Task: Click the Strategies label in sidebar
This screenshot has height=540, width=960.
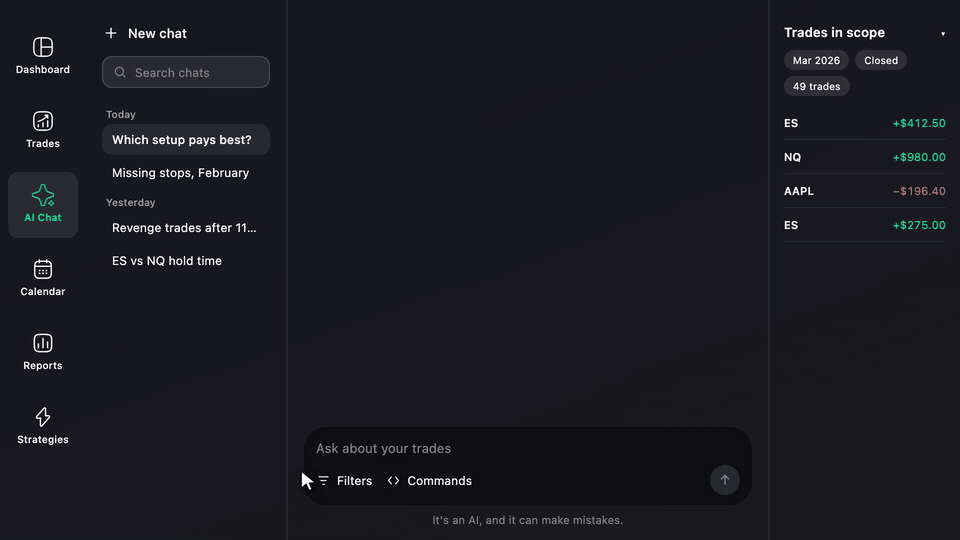Action: tap(43, 440)
